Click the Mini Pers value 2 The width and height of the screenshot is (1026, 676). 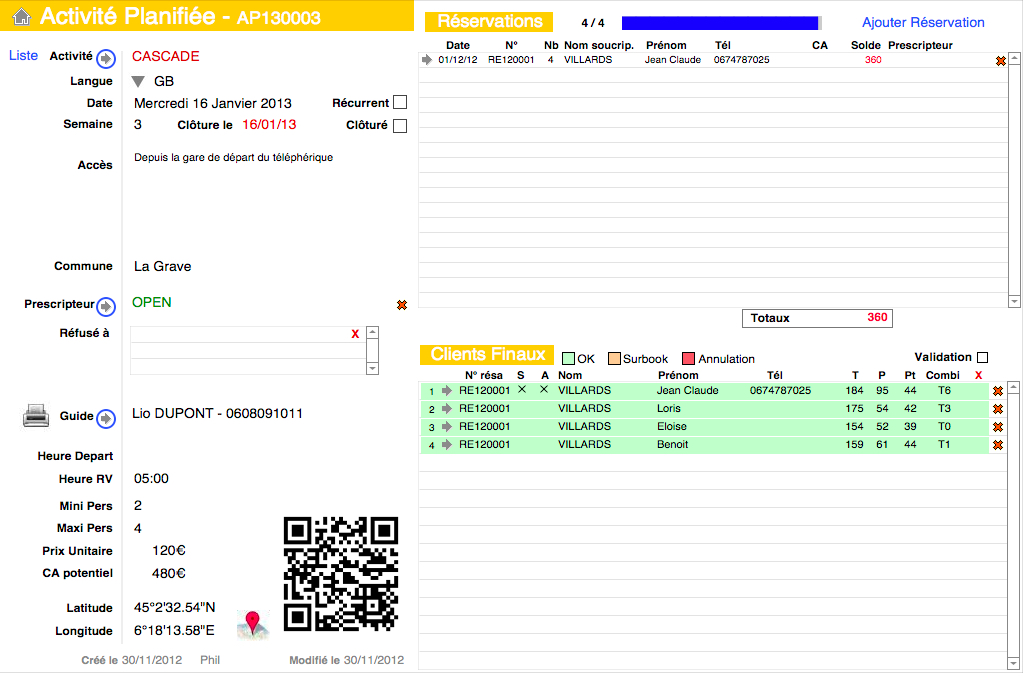[x=137, y=505]
